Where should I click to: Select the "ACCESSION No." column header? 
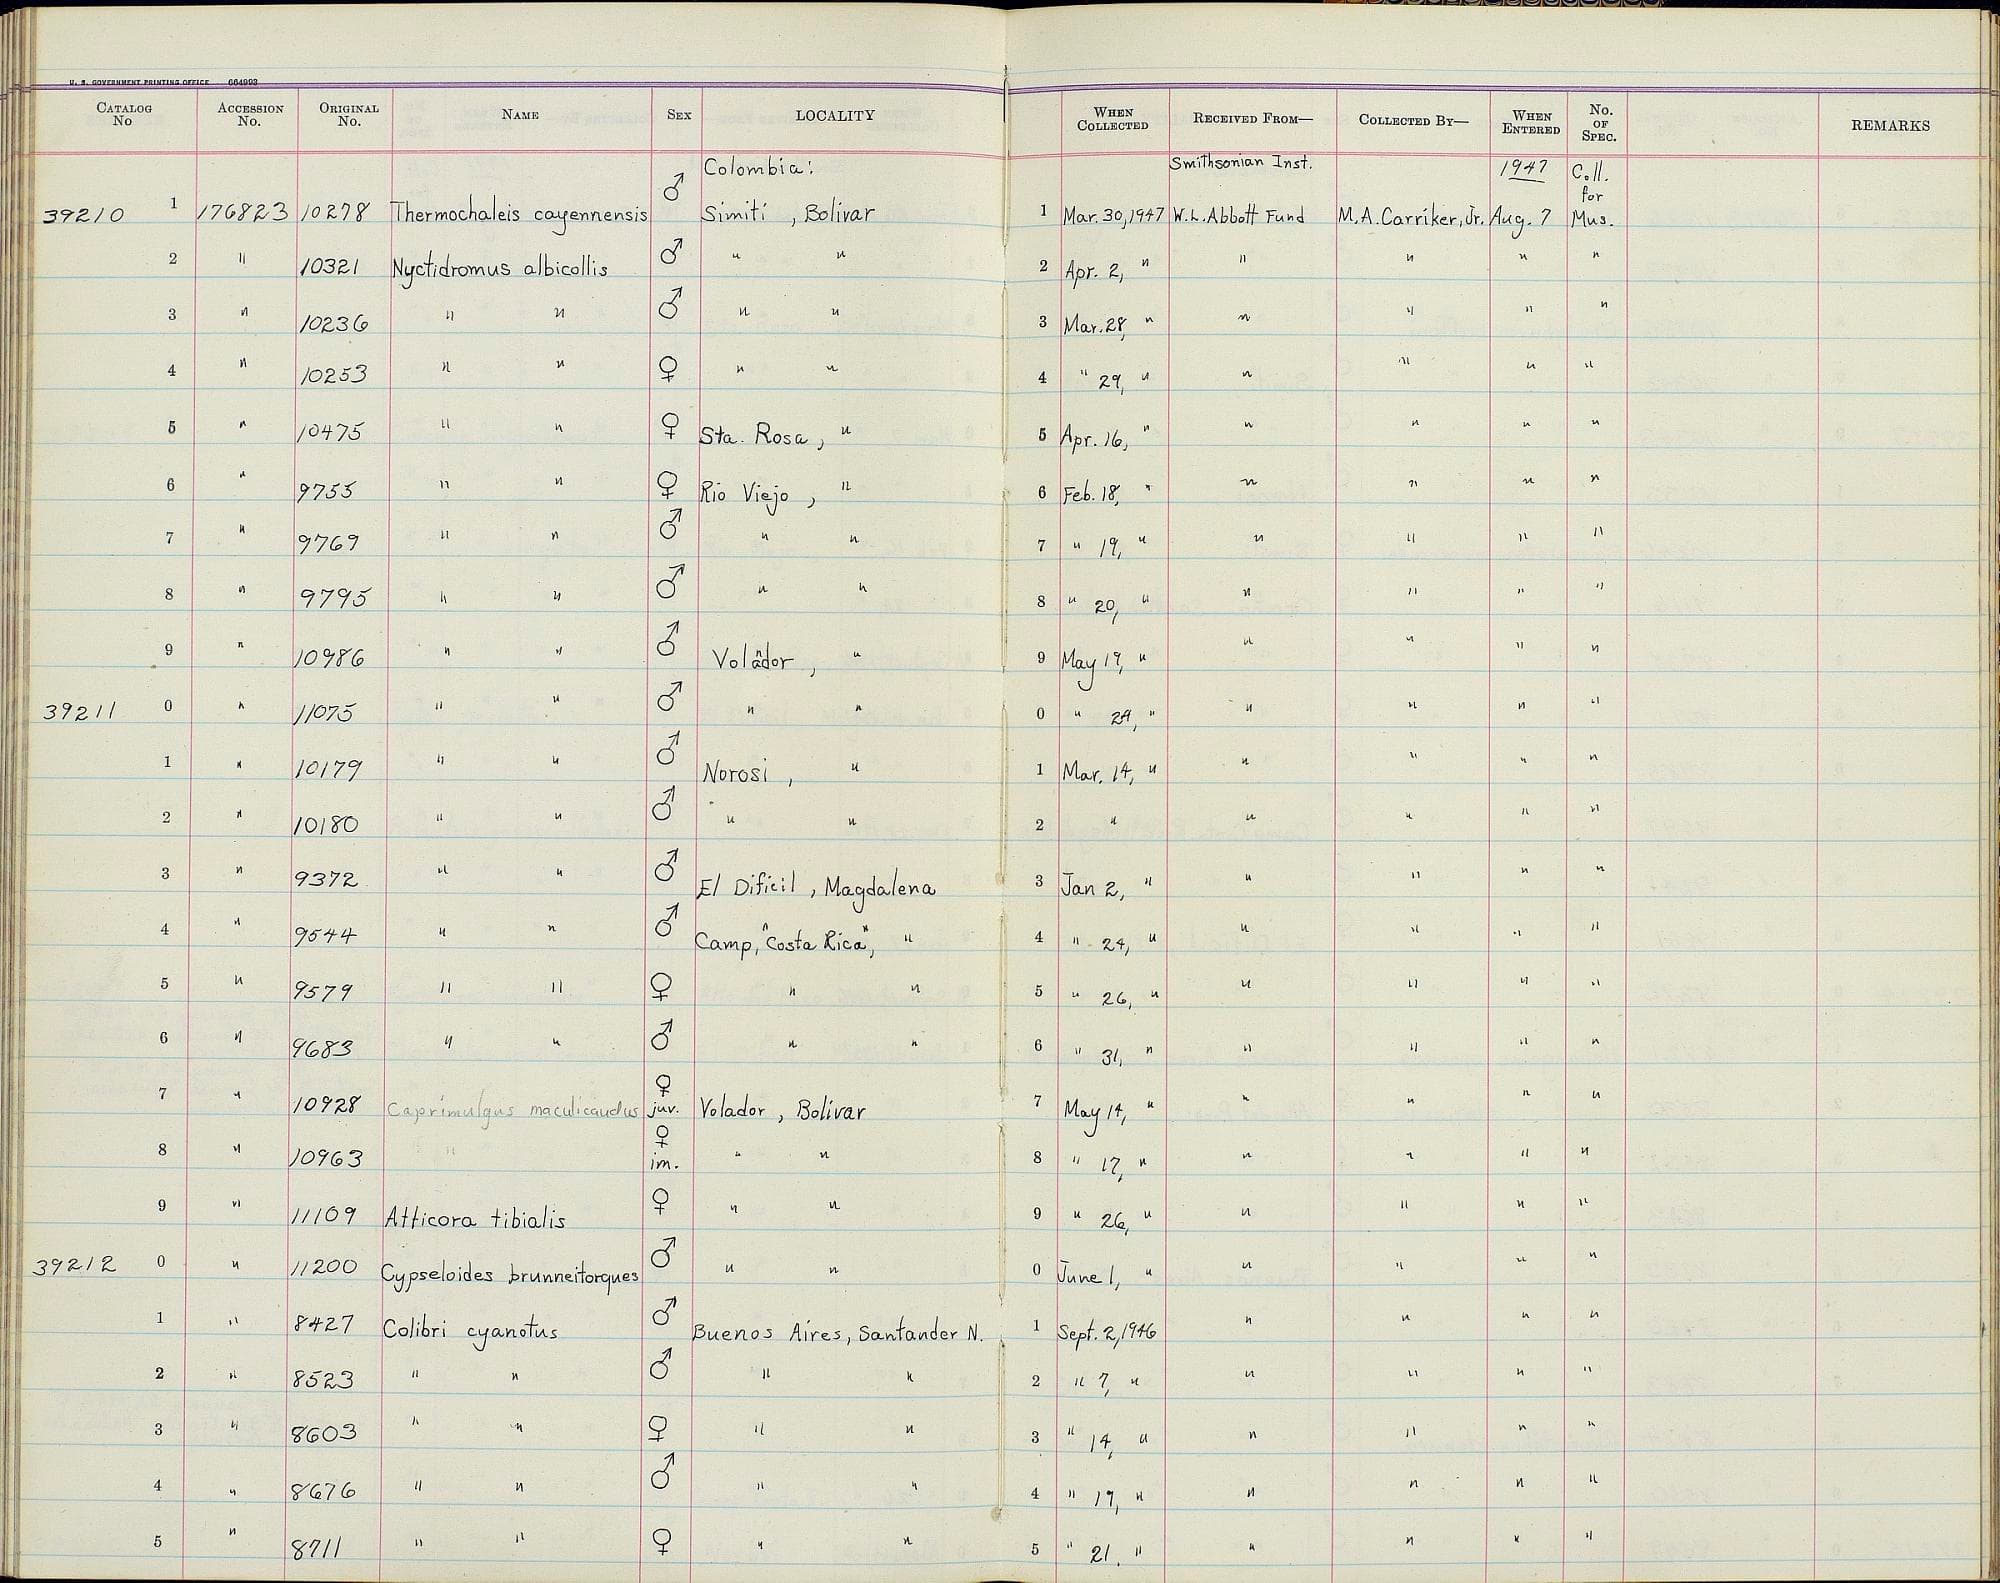250,115
